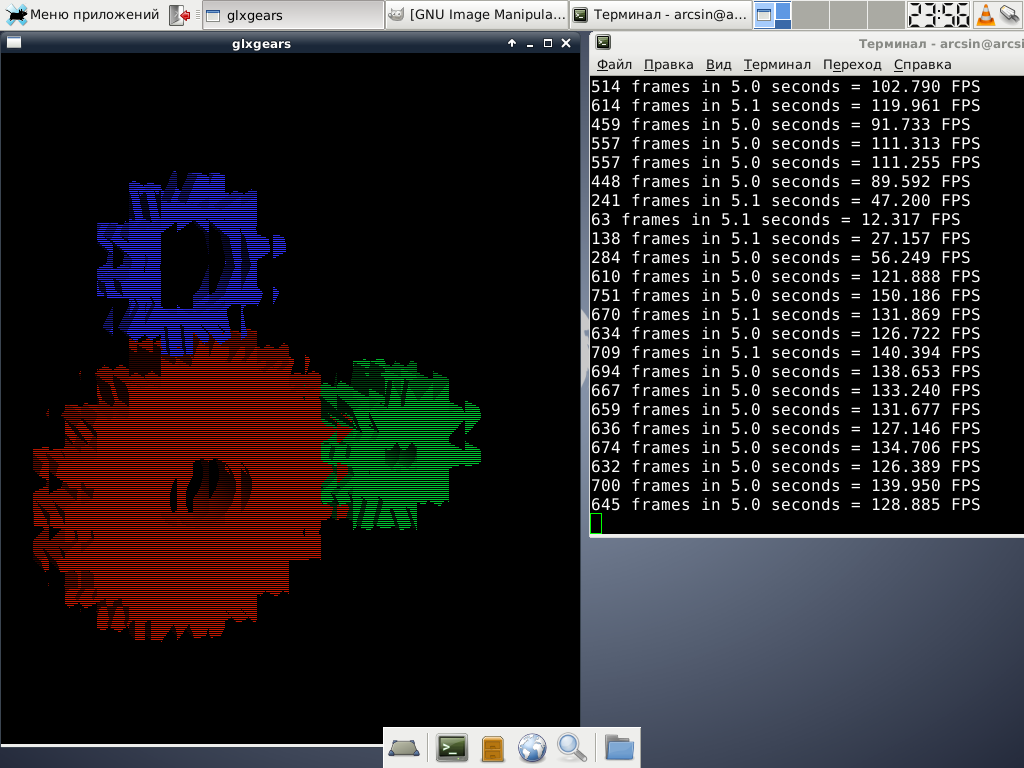Click terminal line ending 27.157 FPS
Screen dimensions: 1024x768
[780, 238]
